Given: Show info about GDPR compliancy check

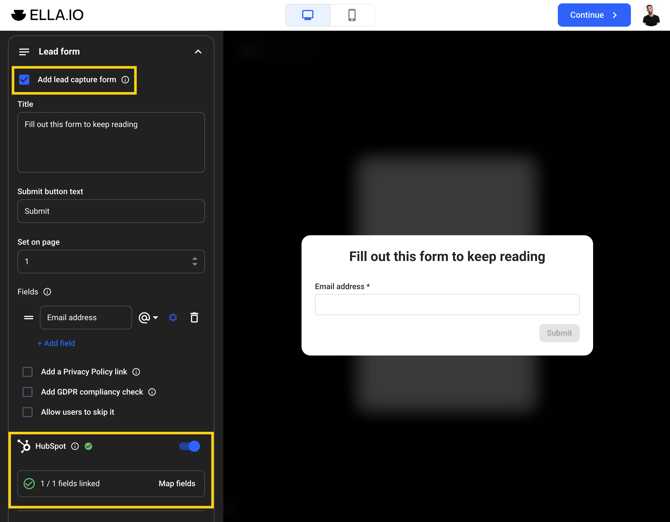Looking at the screenshot, I should click(152, 392).
